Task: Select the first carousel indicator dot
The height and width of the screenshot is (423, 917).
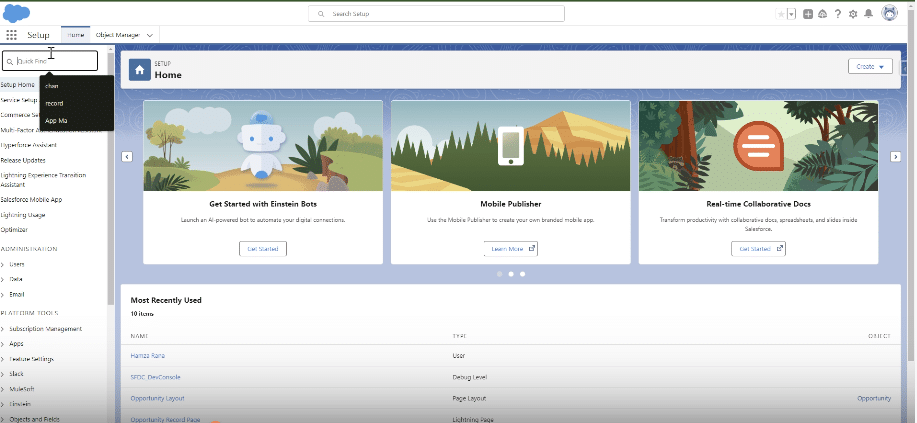Action: click(x=499, y=274)
